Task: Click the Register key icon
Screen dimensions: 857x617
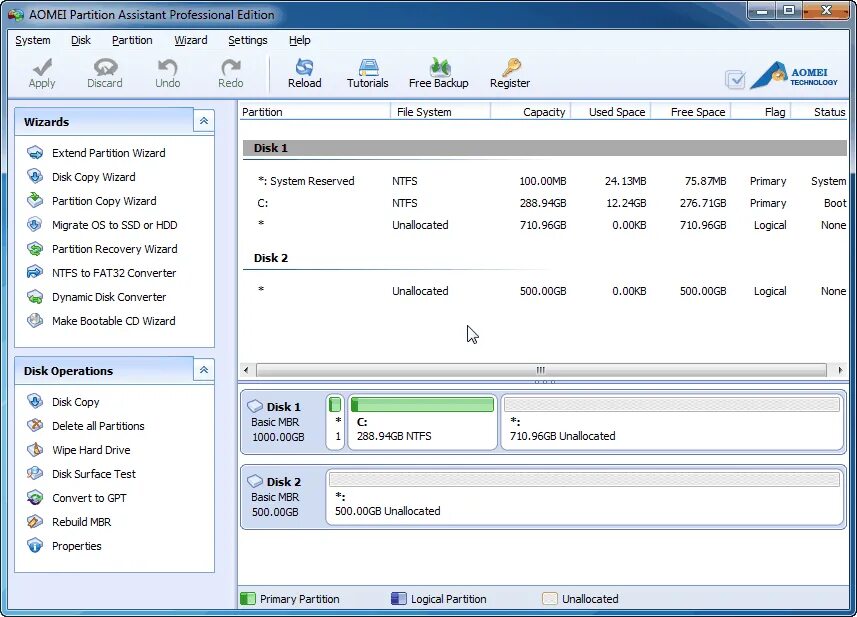Action: pyautogui.click(x=511, y=67)
